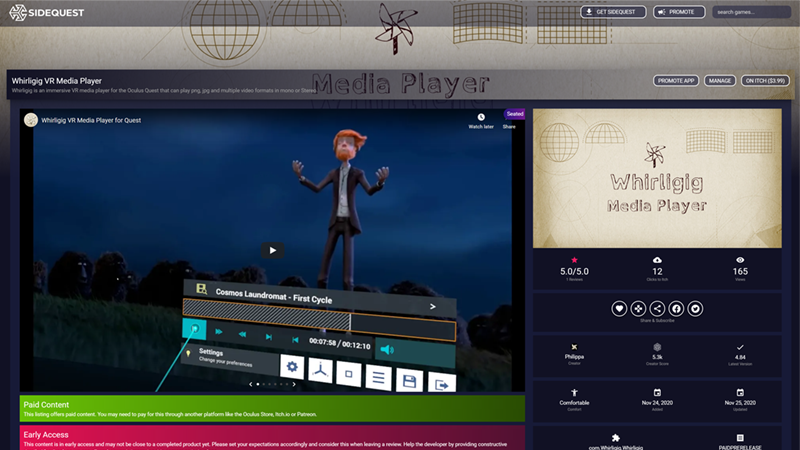Image resolution: width=800 pixels, height=450 pixels.
Task: Click the Whirligig Media Player cover image
Action: point(657,178)
